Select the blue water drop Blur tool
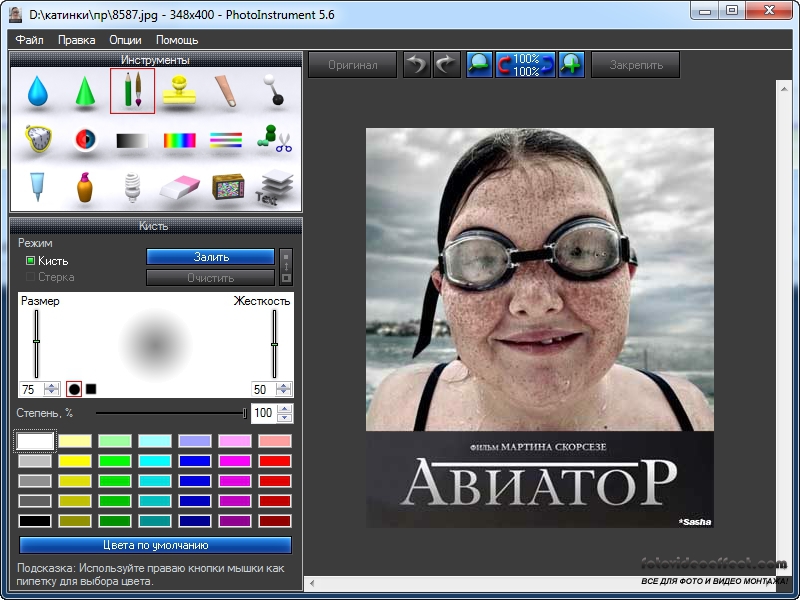 pyautogui.click(x=37, y=91)
